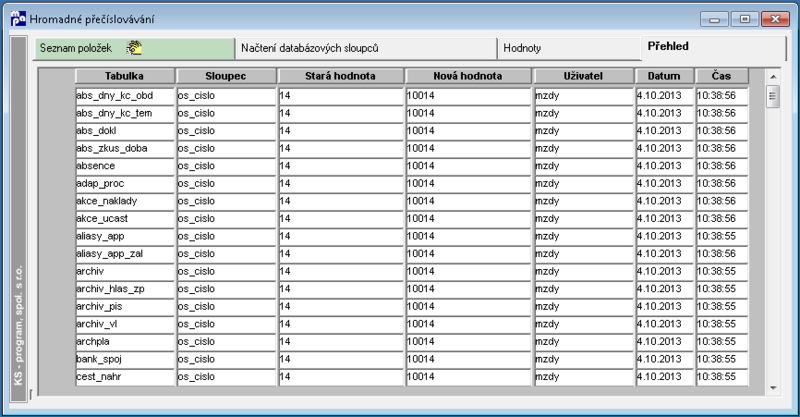Select the aliasy_app_zal table cell

[125, 254]
